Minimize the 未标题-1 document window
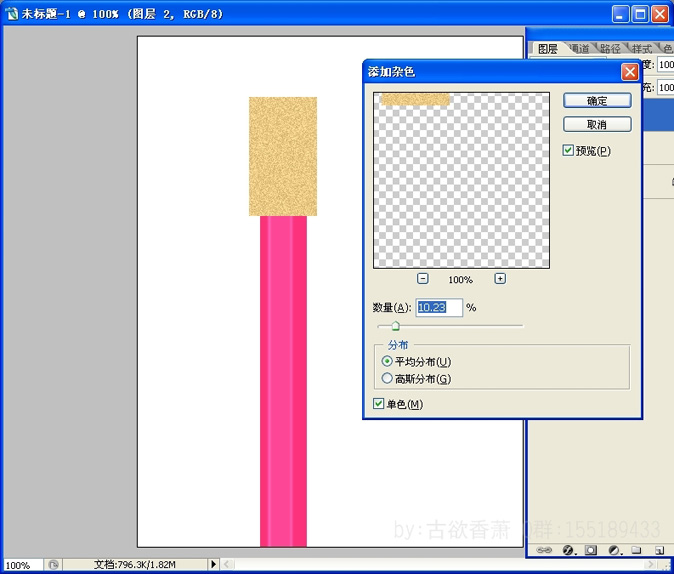 [620, 14]
